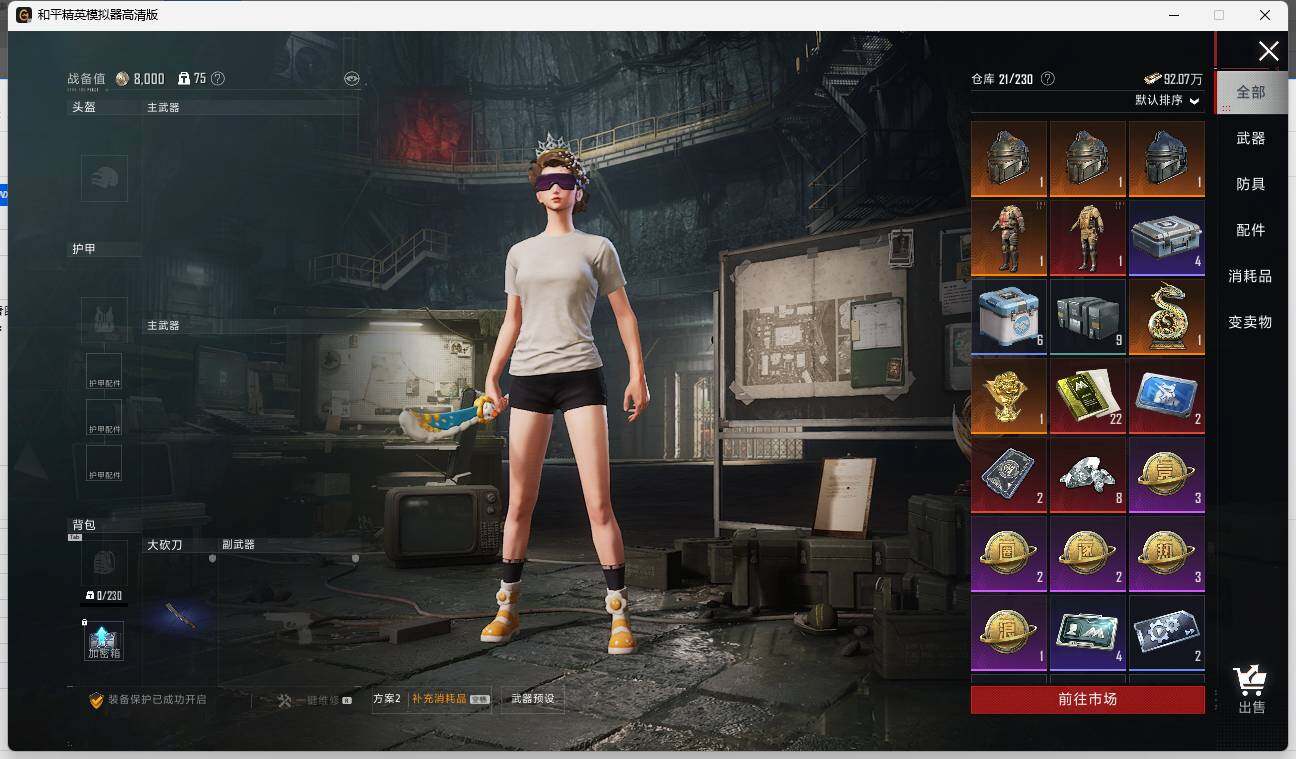Click the lock value 75 indicator
1296x759 pixels.
click(192, 79)
